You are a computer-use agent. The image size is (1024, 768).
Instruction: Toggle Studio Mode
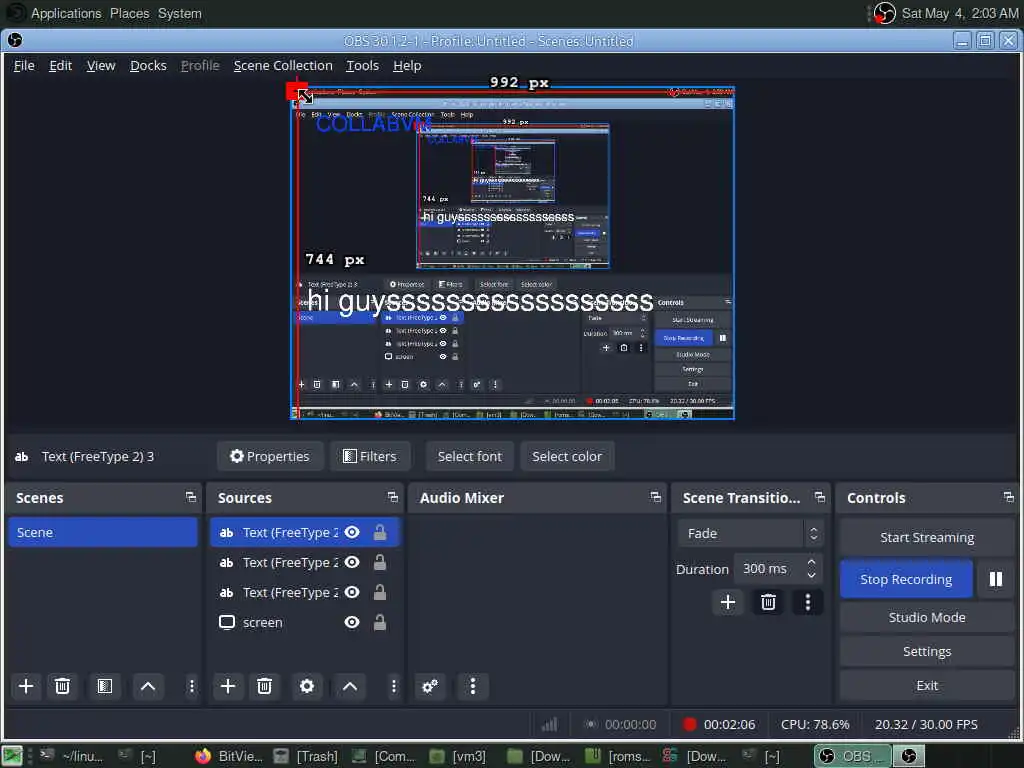927,617
